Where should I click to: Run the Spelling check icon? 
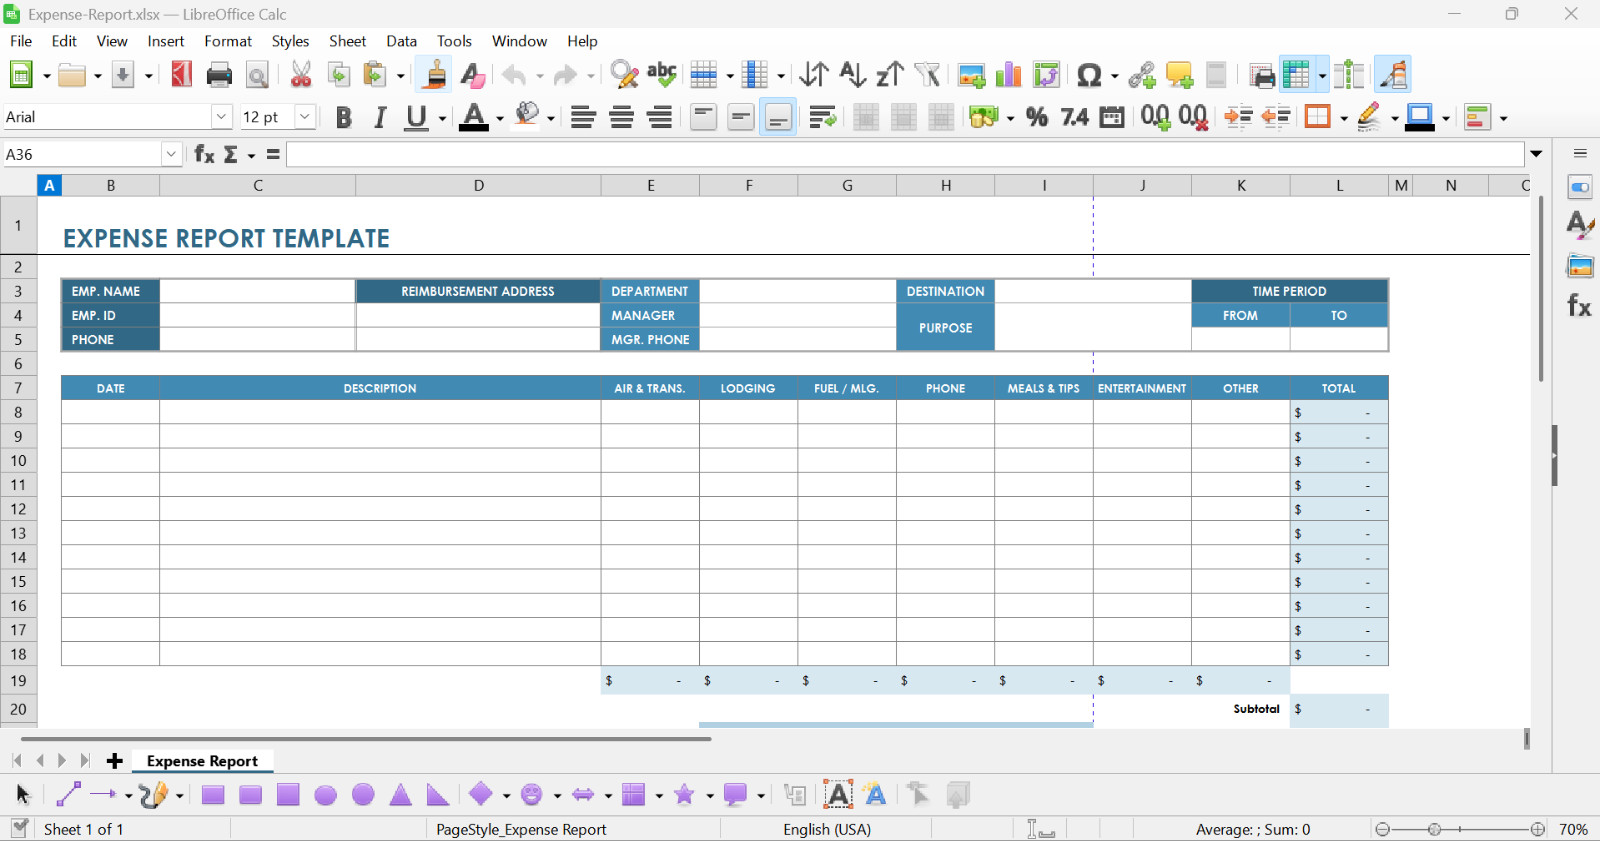coord(662,75)
